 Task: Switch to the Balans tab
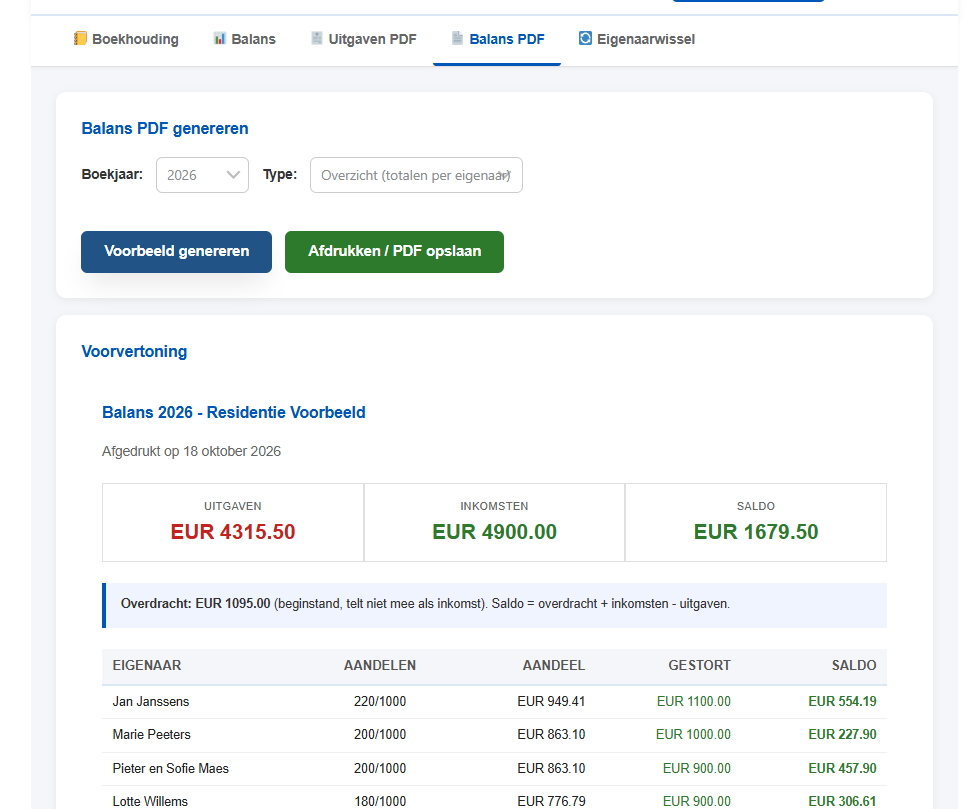click(244, 39)
